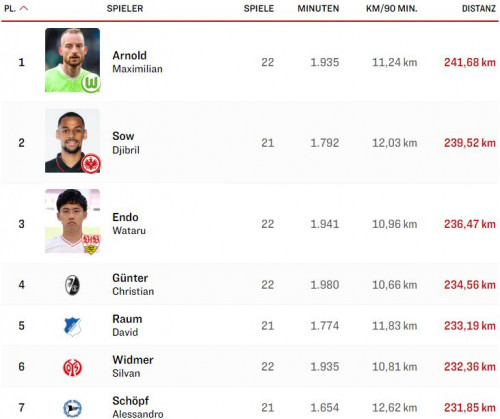Click the Mainz 05 club logo
The image size is (500, 419).
point(72,367)
